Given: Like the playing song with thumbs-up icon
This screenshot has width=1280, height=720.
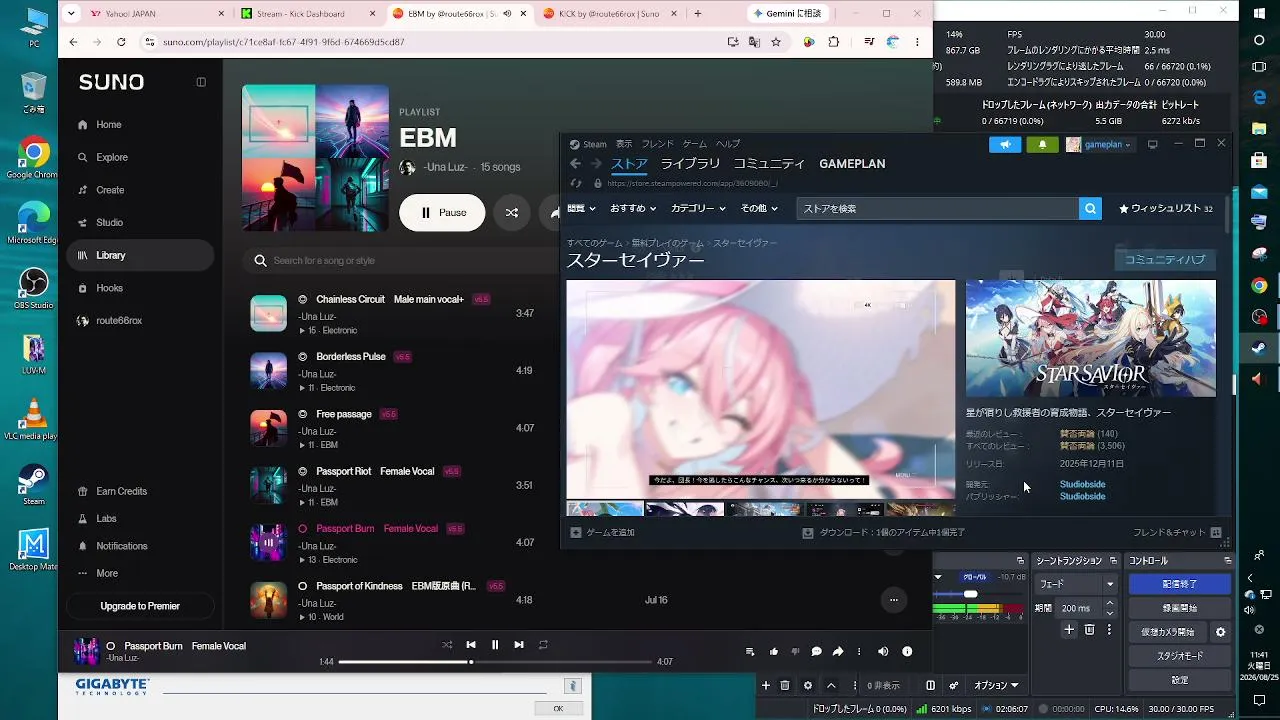Looking at the screenshot, I should [774, 652].
